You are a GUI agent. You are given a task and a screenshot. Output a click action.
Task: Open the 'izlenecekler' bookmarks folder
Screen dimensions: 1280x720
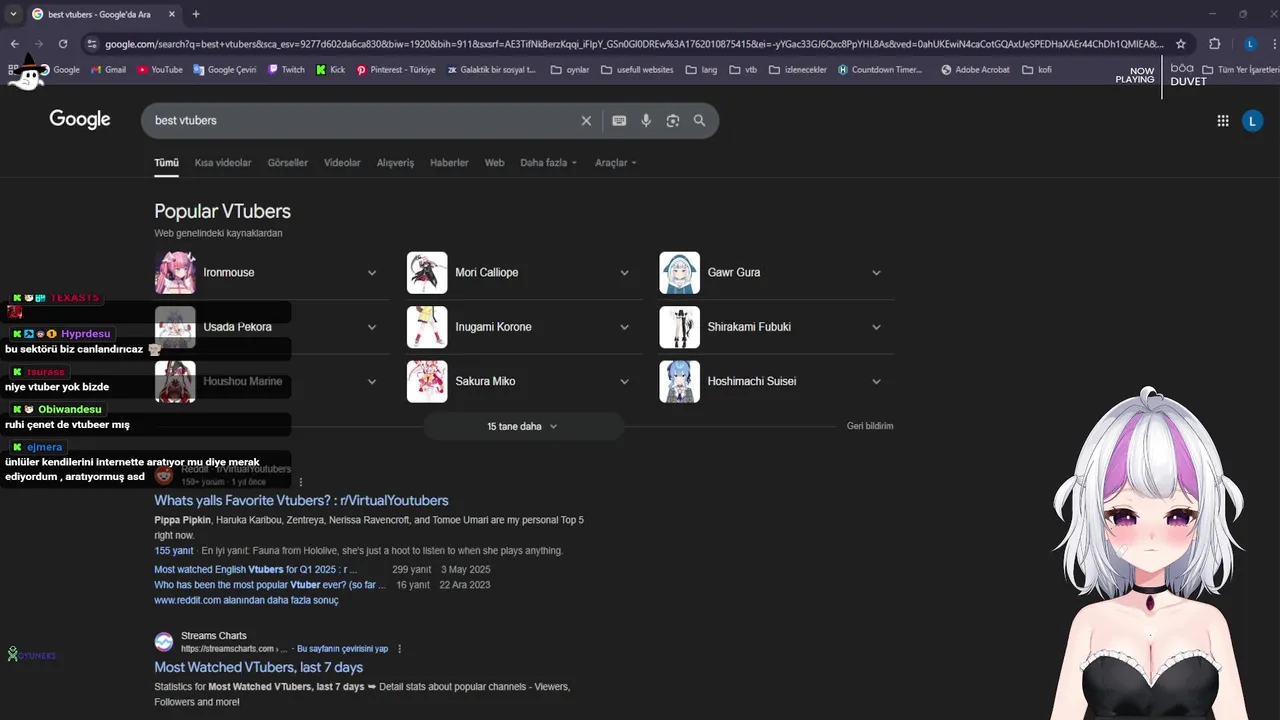[x=797, y=70]
